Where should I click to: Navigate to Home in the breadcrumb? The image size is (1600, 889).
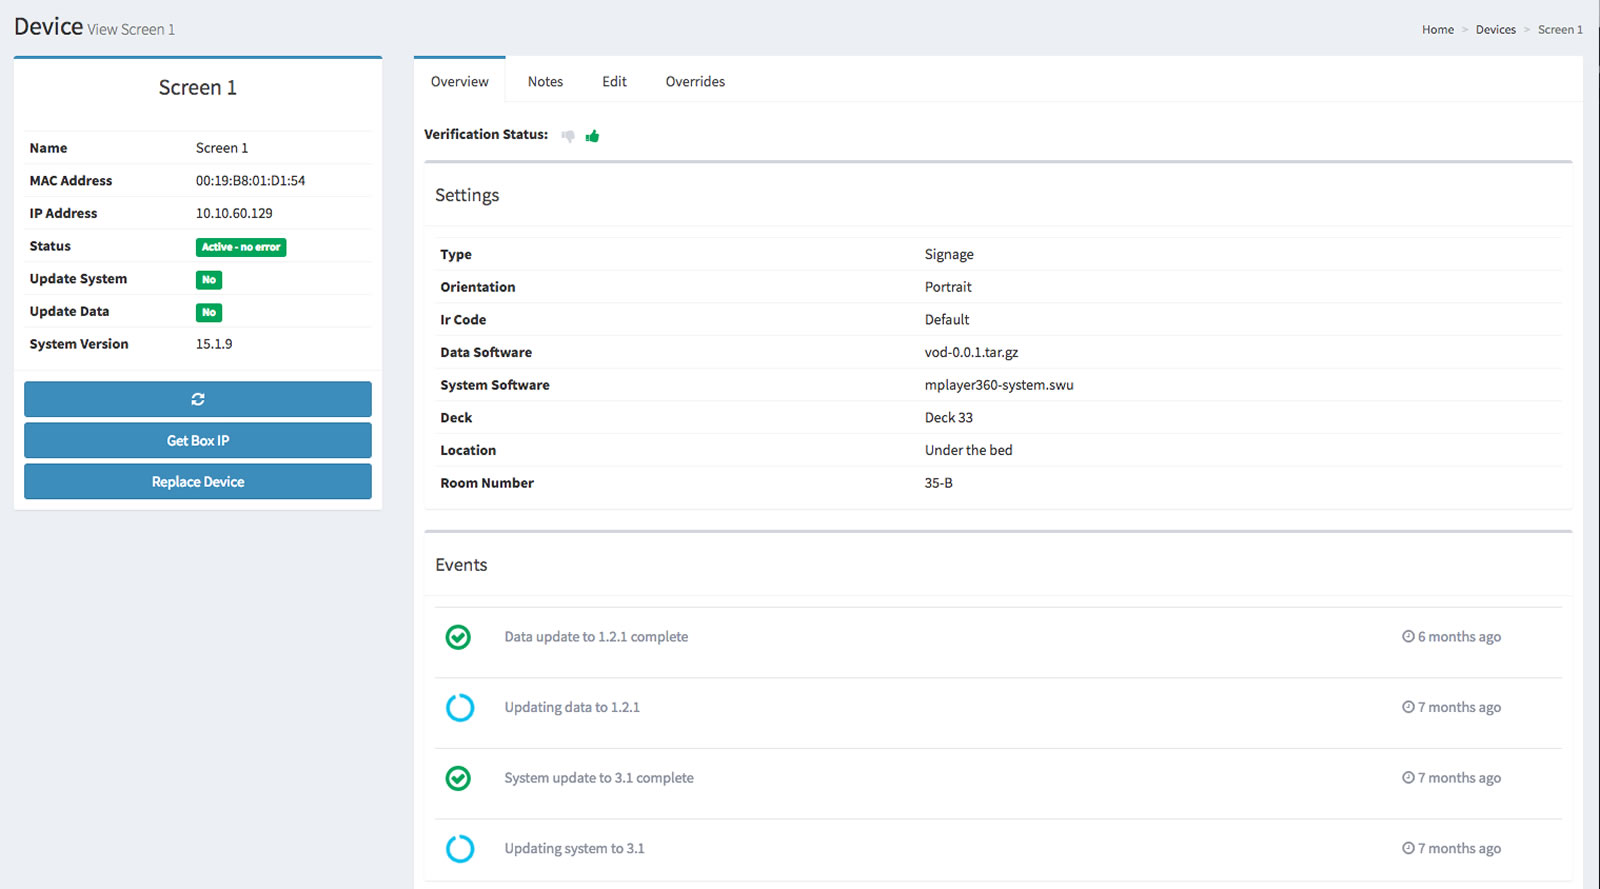pyautogui.click(x=1438, y=30)
